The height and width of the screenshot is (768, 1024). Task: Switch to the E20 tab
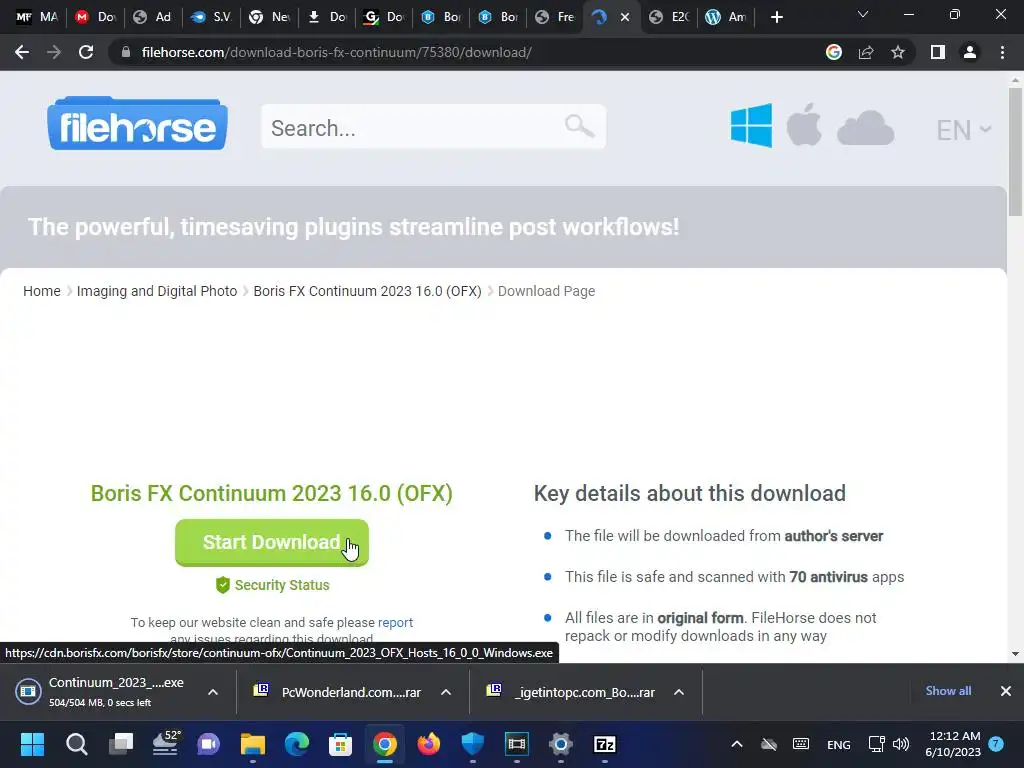click(669, 17)
